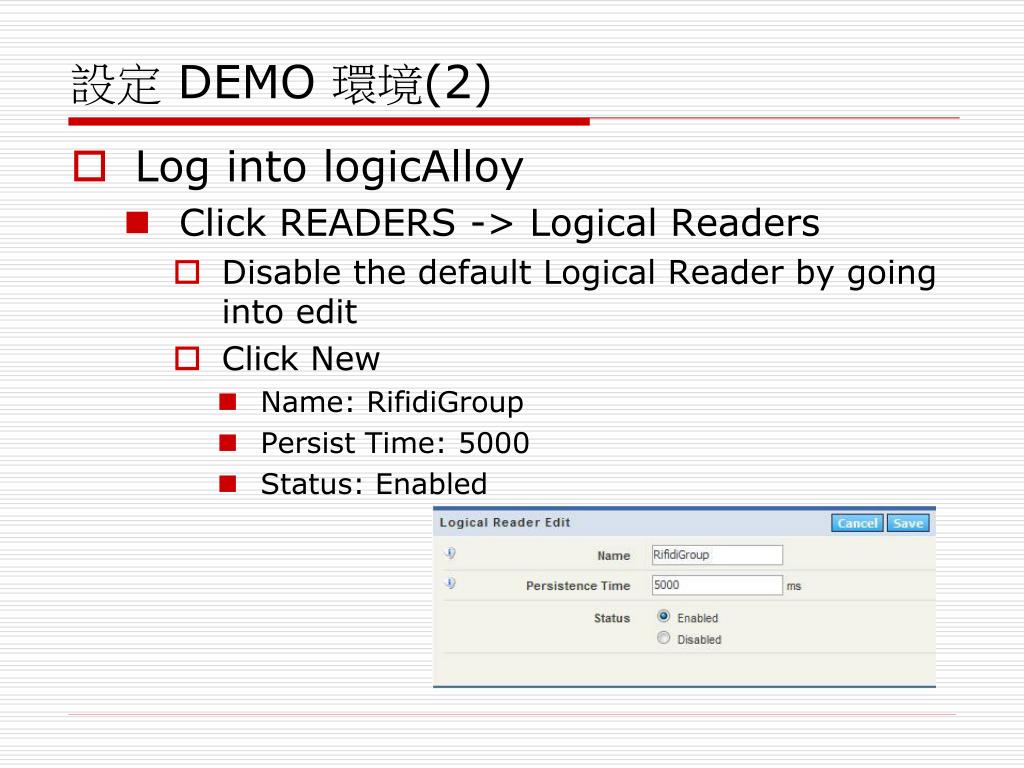
Task: Select the Disabled status radio button
Action: (x=664, y=638)
